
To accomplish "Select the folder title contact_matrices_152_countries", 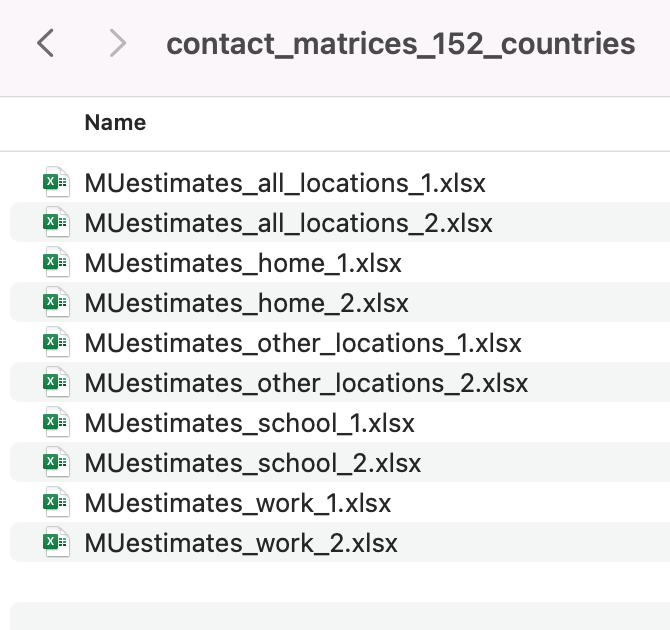I will coord(400,44).
